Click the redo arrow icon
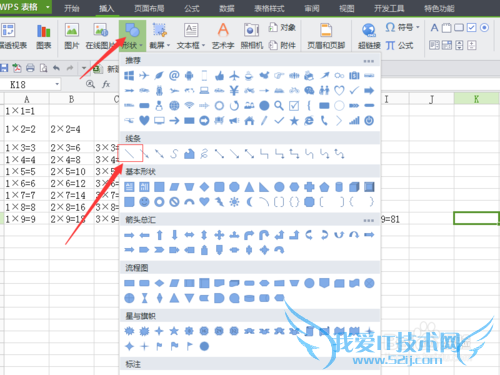The height and width of the screenshot is (375, 500). (x=70, y=68)
